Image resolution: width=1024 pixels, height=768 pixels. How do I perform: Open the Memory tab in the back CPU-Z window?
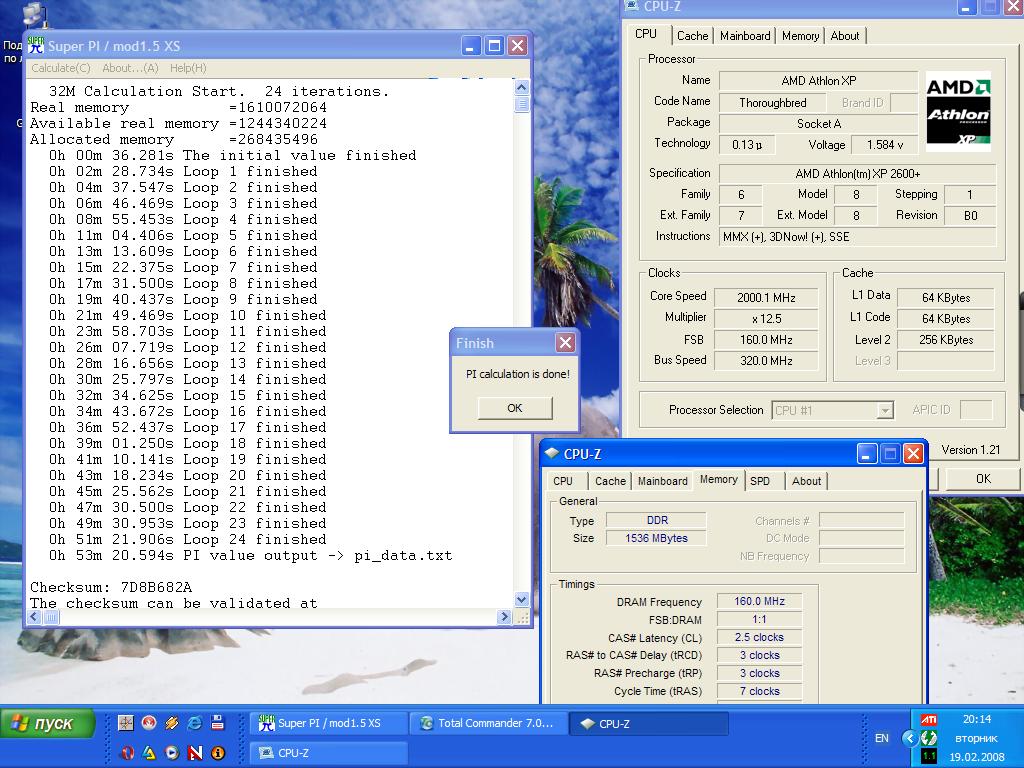coord(800,36)
